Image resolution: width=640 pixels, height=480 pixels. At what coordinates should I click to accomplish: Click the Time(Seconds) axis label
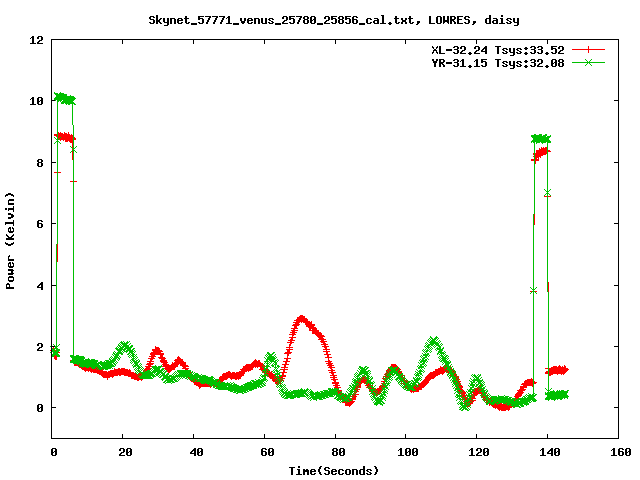[x=333, y=471]
